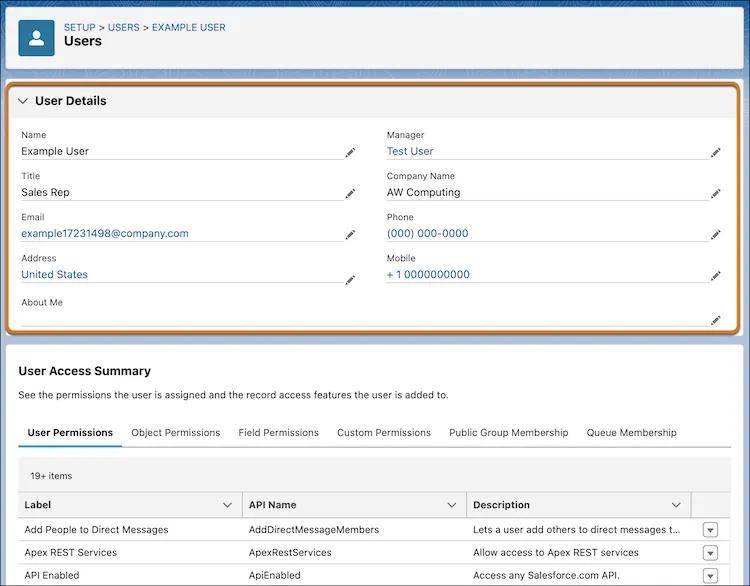Viewport: 750px width, 586px height.
Task: Open Description column dropdown chevron
Action: point(676,505)
